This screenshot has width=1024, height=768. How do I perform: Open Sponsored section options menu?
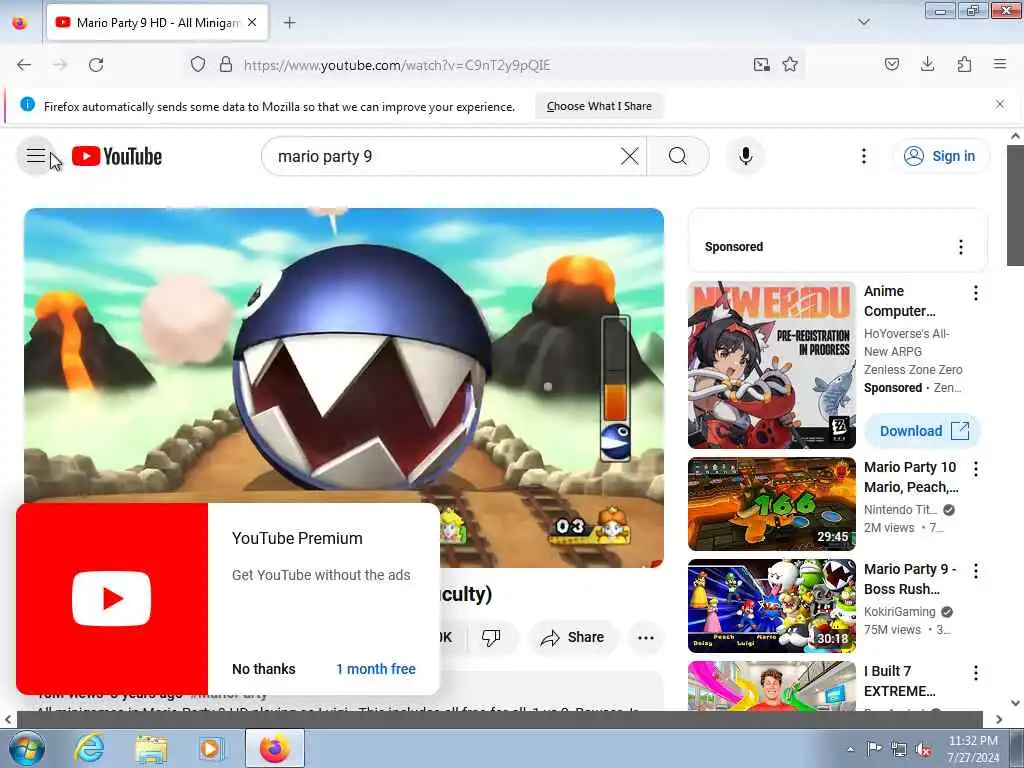pos(961,247)
